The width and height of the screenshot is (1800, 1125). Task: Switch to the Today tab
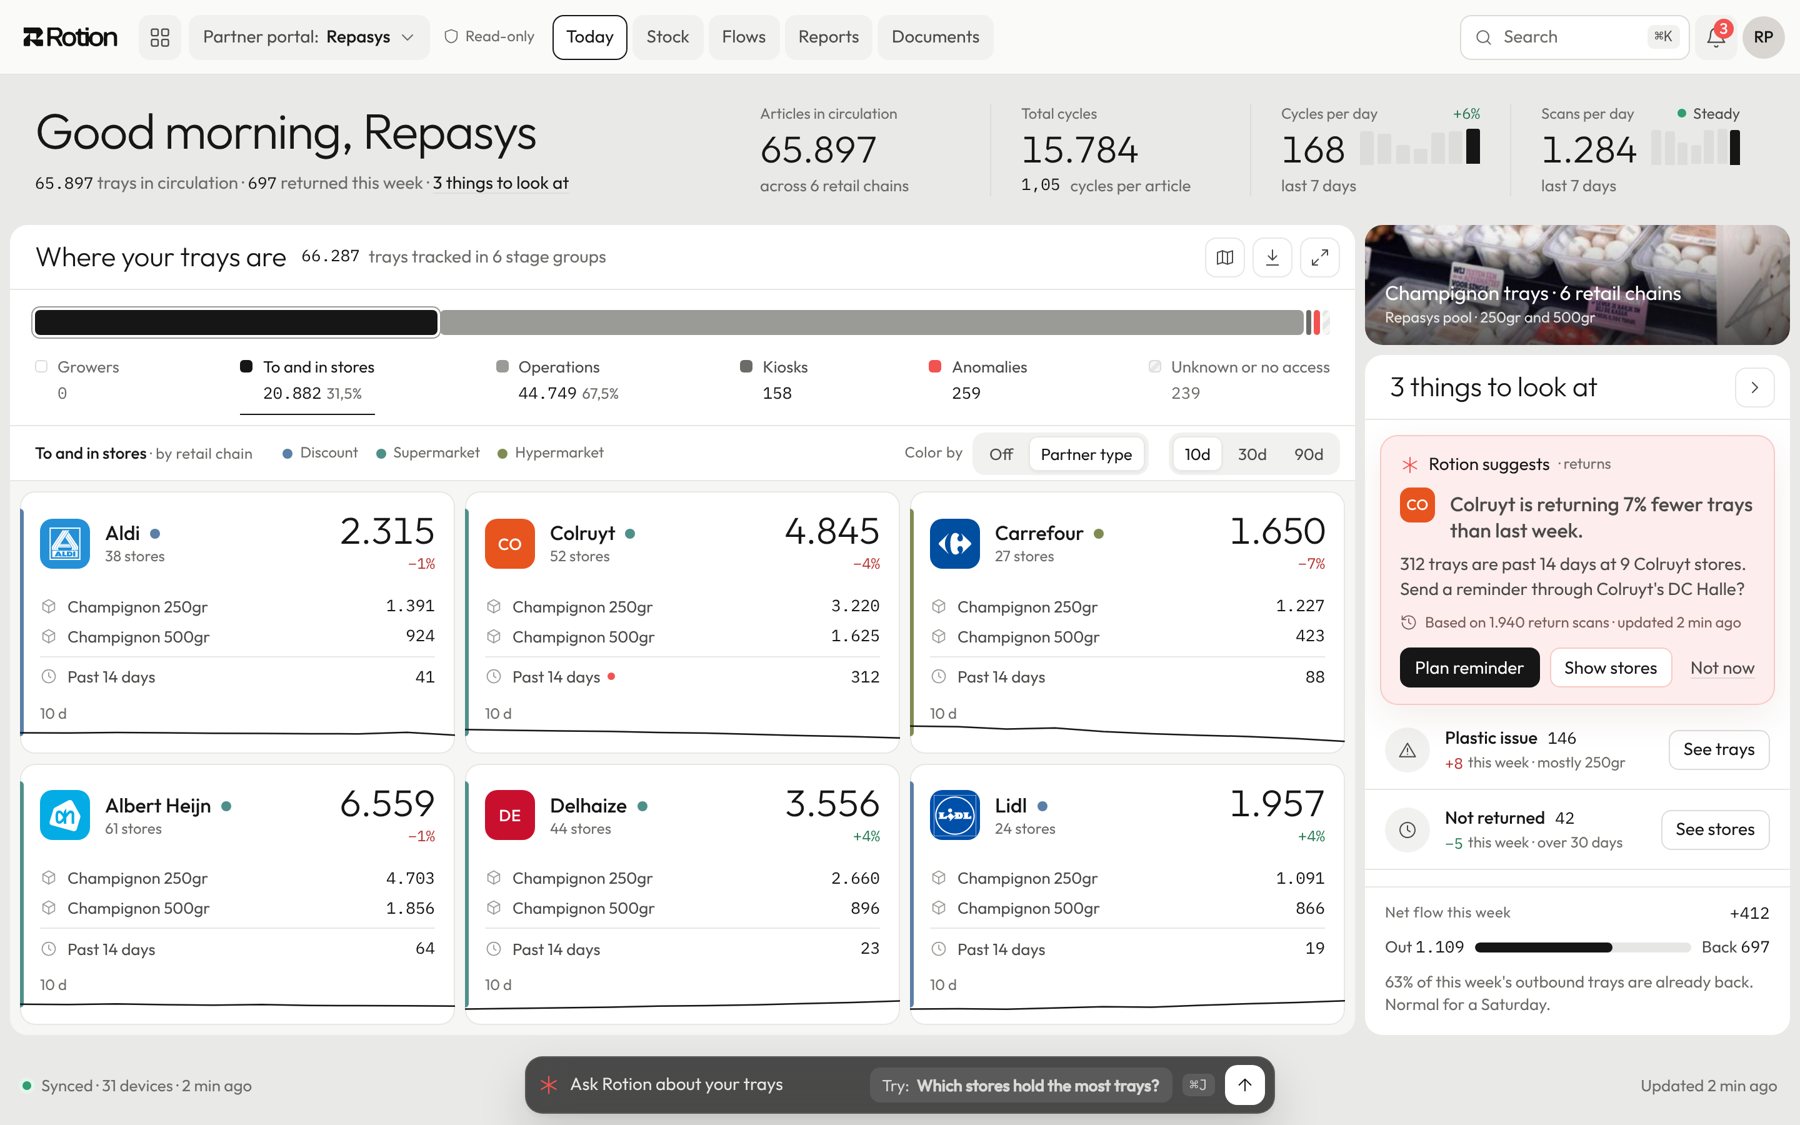click(590, 37)
